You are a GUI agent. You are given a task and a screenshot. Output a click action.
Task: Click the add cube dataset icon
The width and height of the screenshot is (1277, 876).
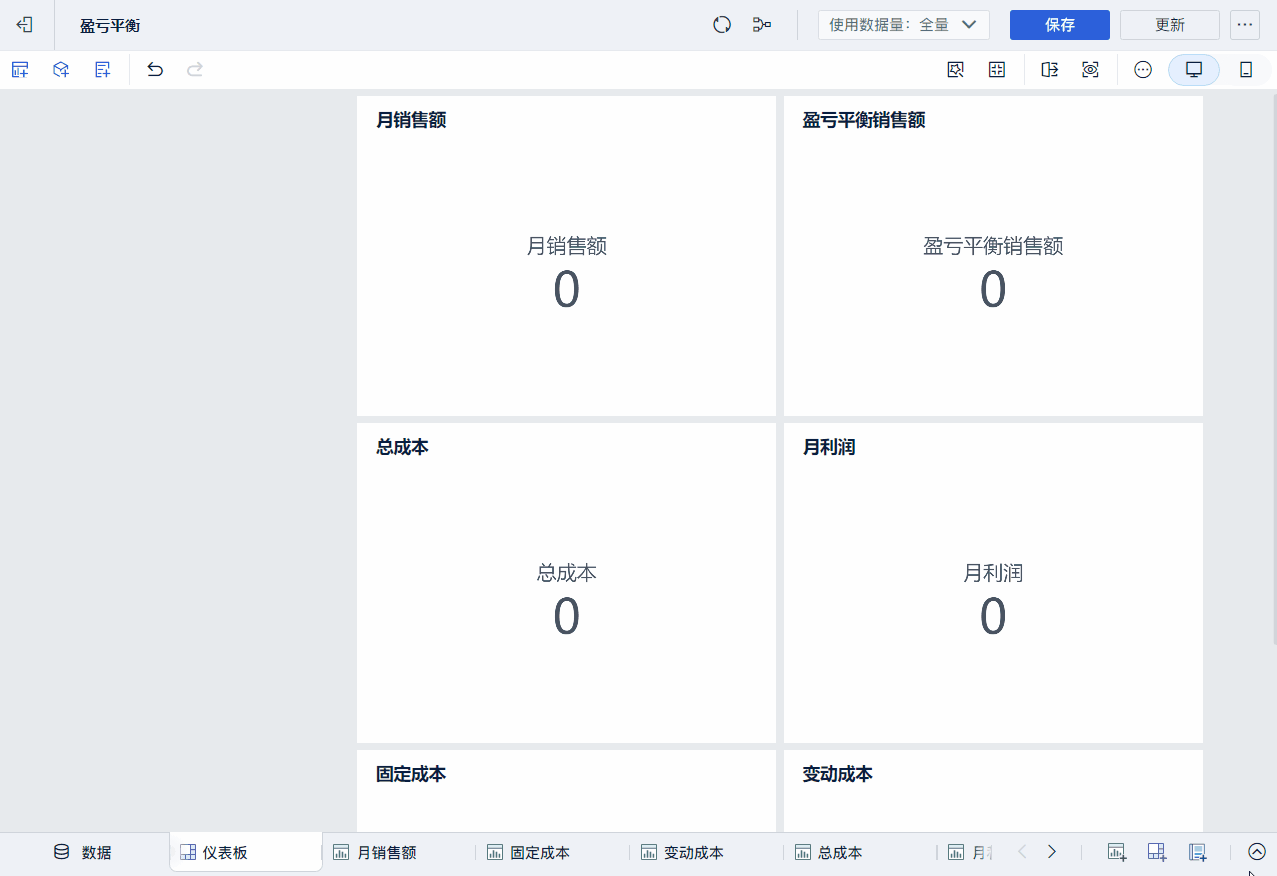point(61,70)
